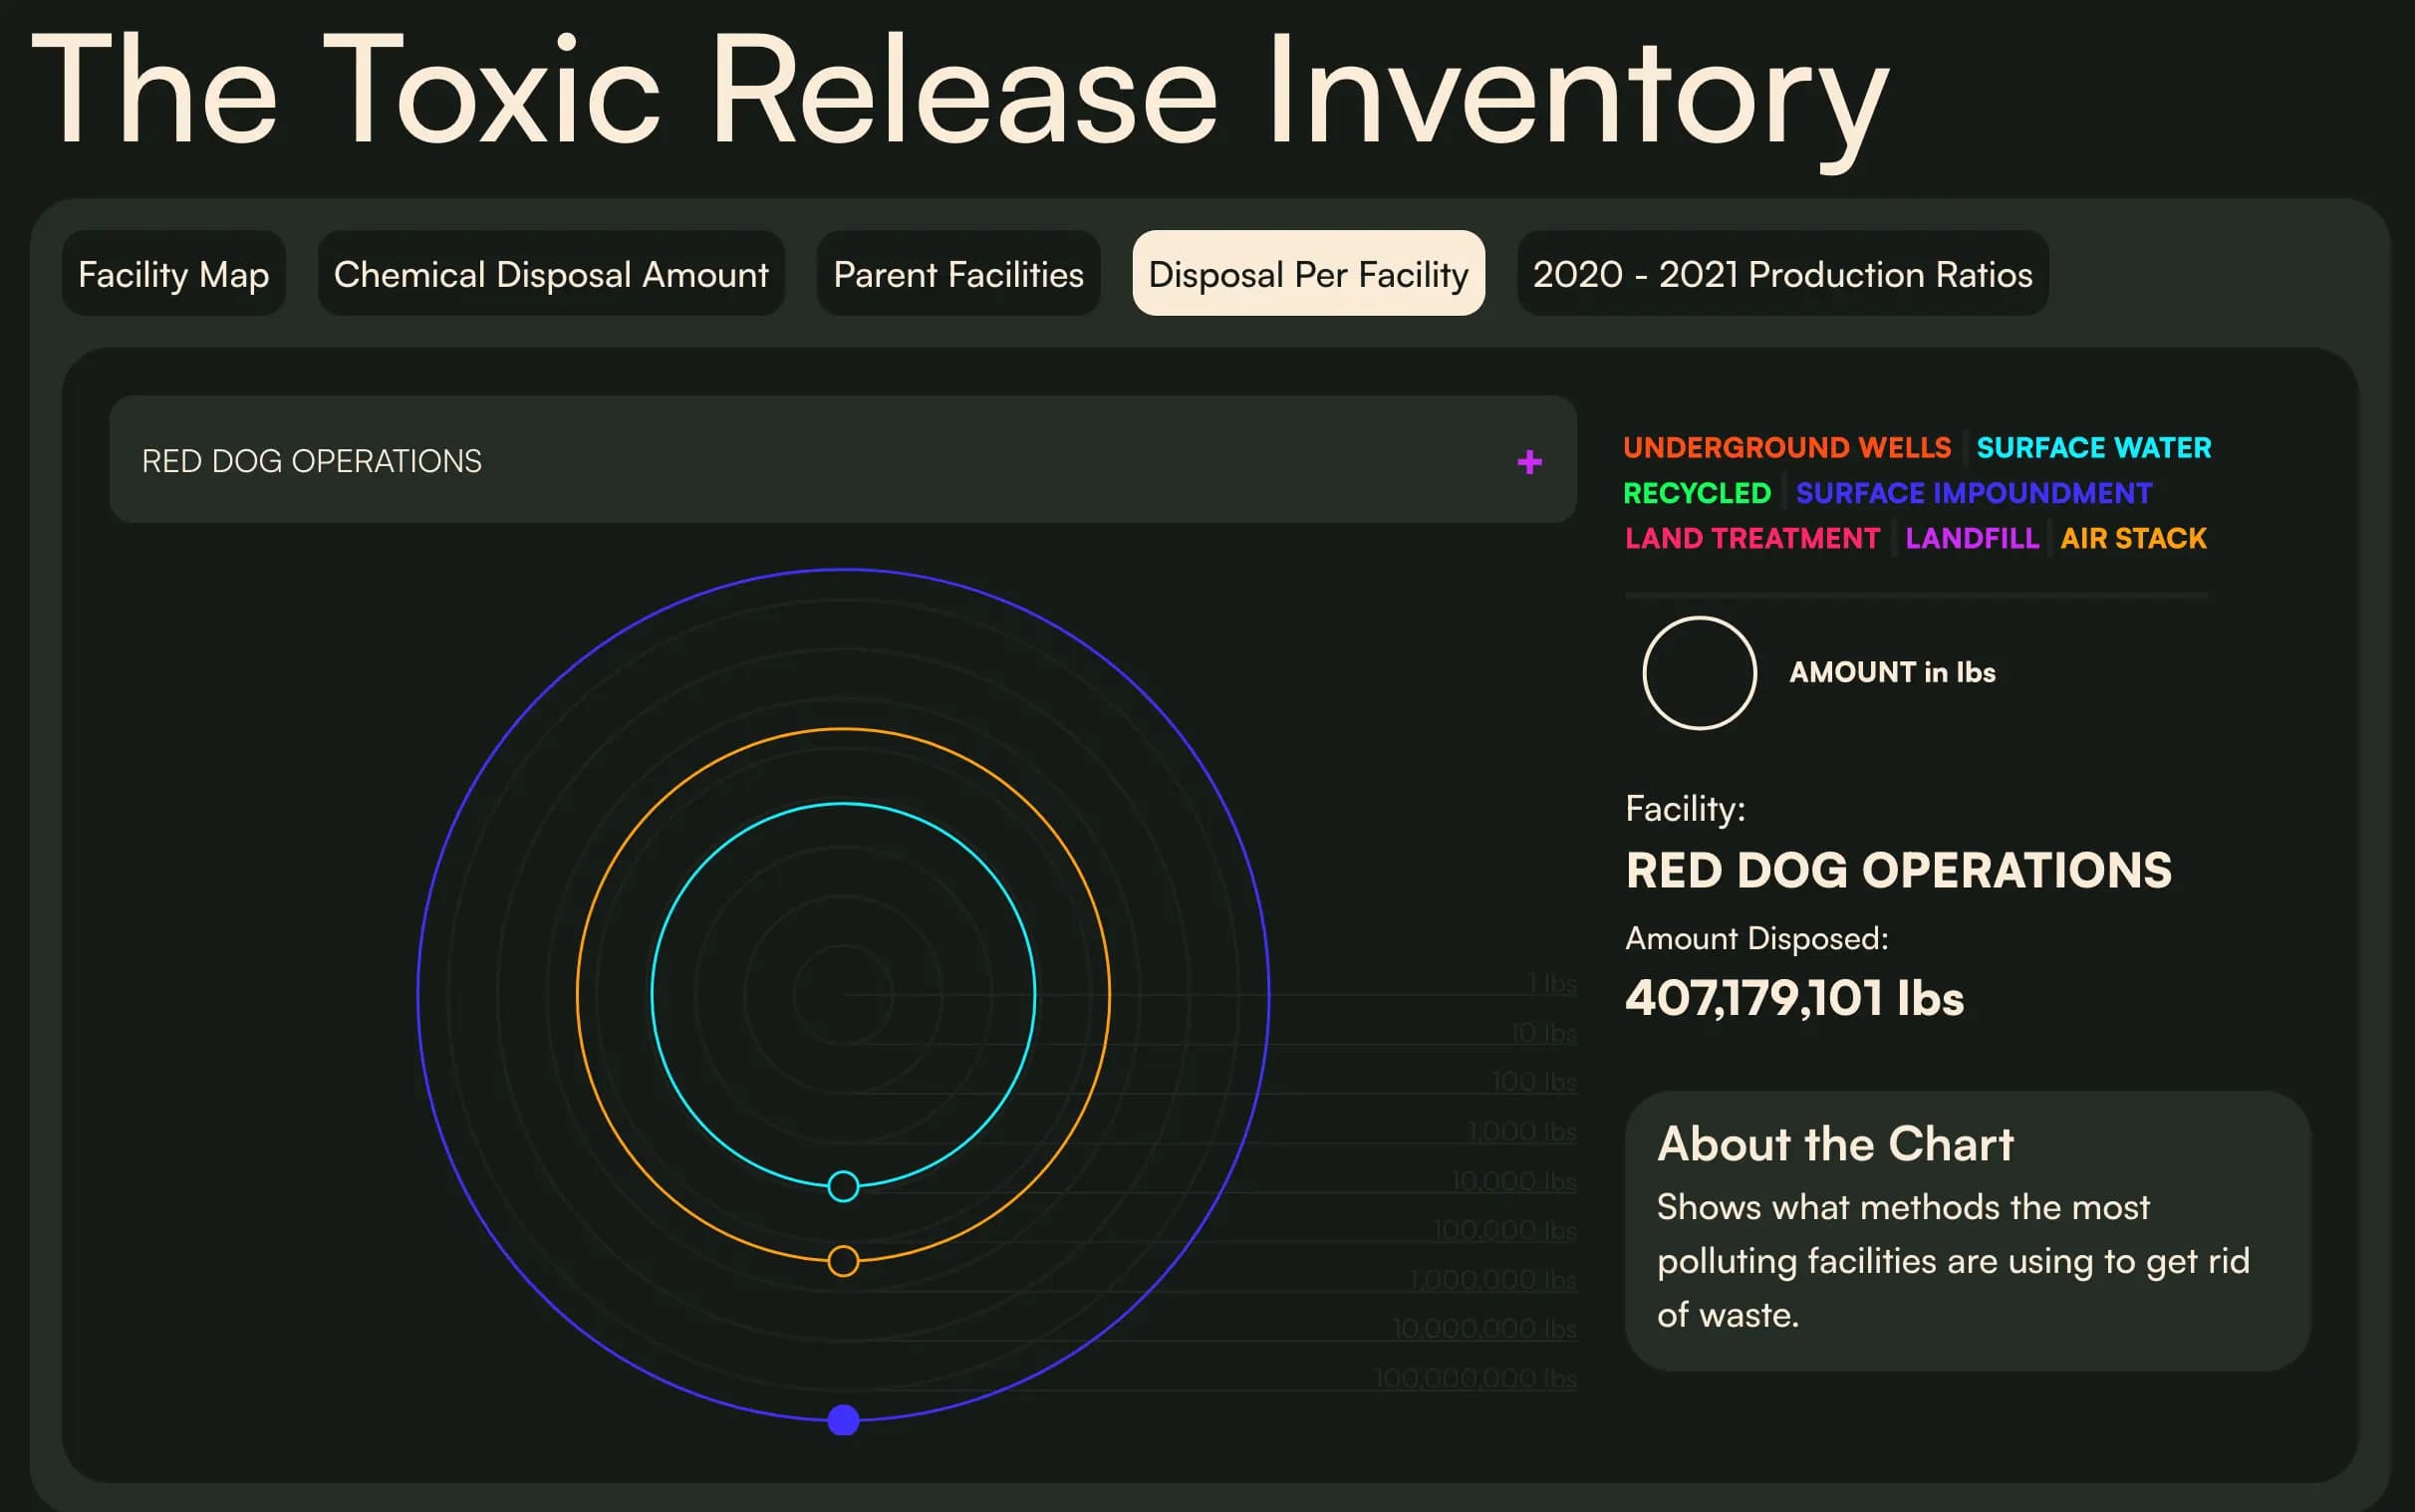This screenshot has width=2415, height=1512.
Task: Click the filled blue surface impoundment marker
Action: (844, 1420)
